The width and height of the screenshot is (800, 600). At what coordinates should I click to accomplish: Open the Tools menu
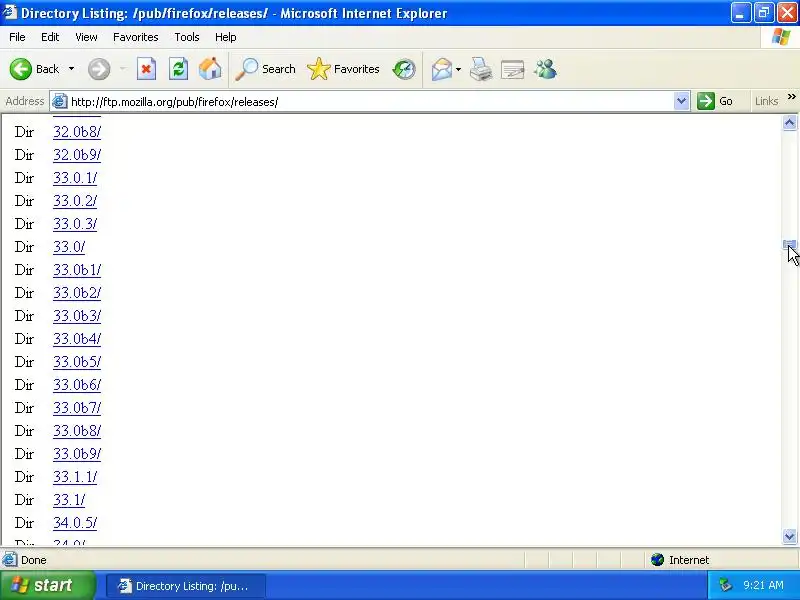(187, 37)
